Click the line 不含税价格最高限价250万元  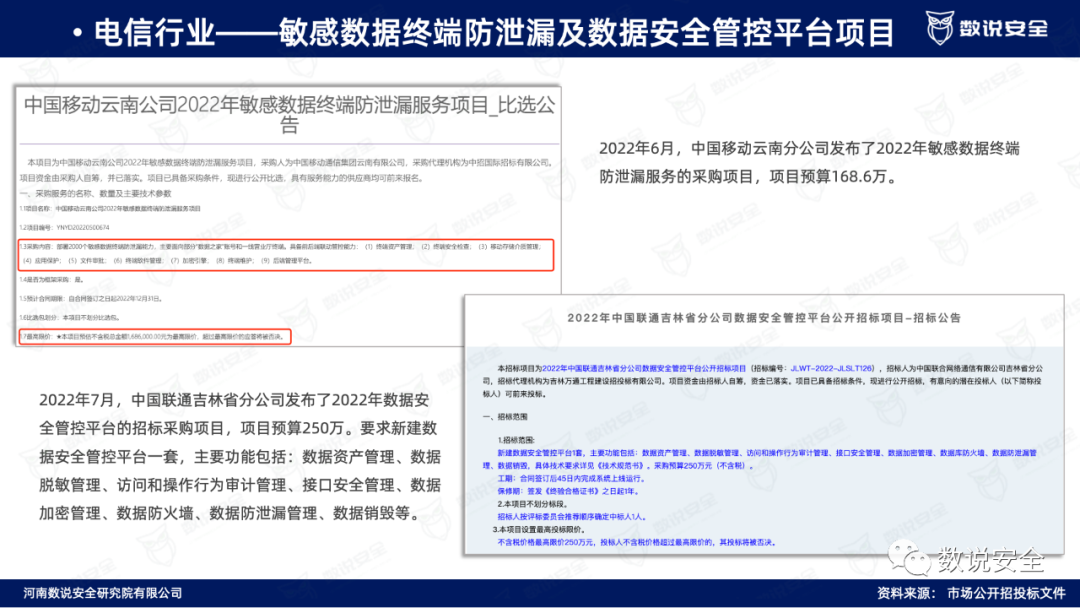637,543
